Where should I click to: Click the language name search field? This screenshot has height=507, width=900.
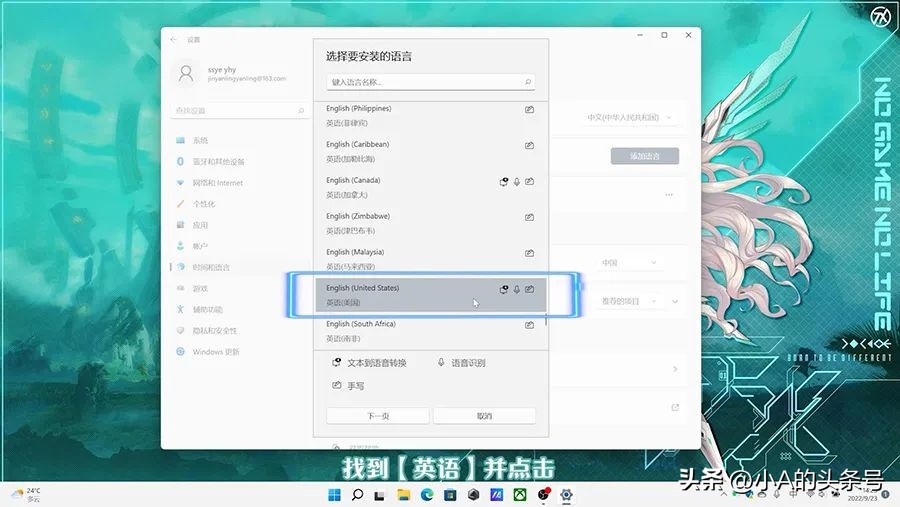click(430, 82)
